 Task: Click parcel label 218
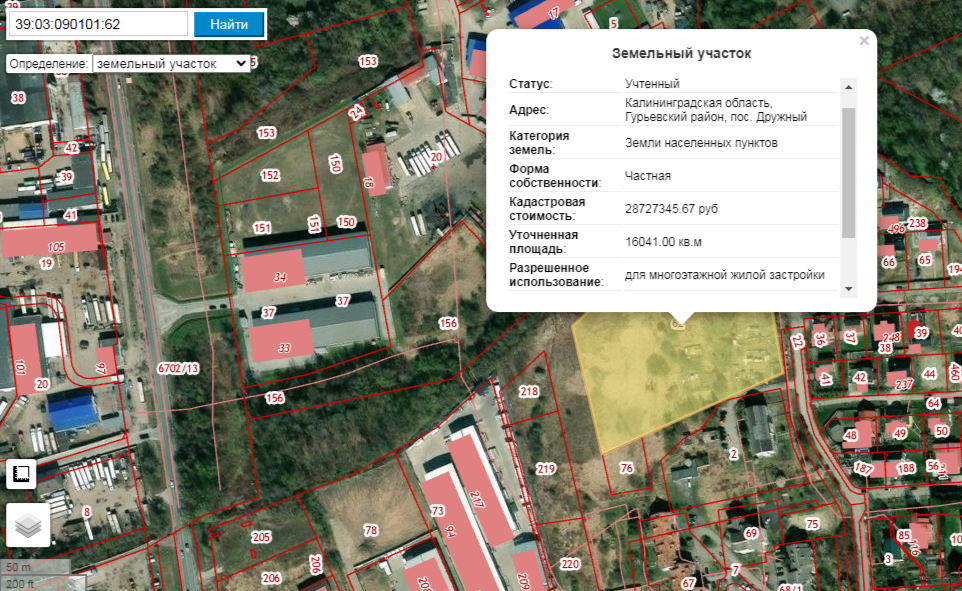pos(529,391)
